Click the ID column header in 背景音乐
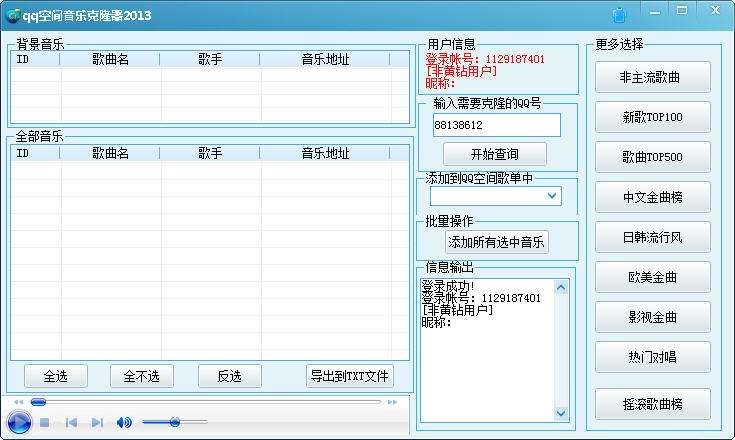This screenshot has height=440, width=735. 36,60
